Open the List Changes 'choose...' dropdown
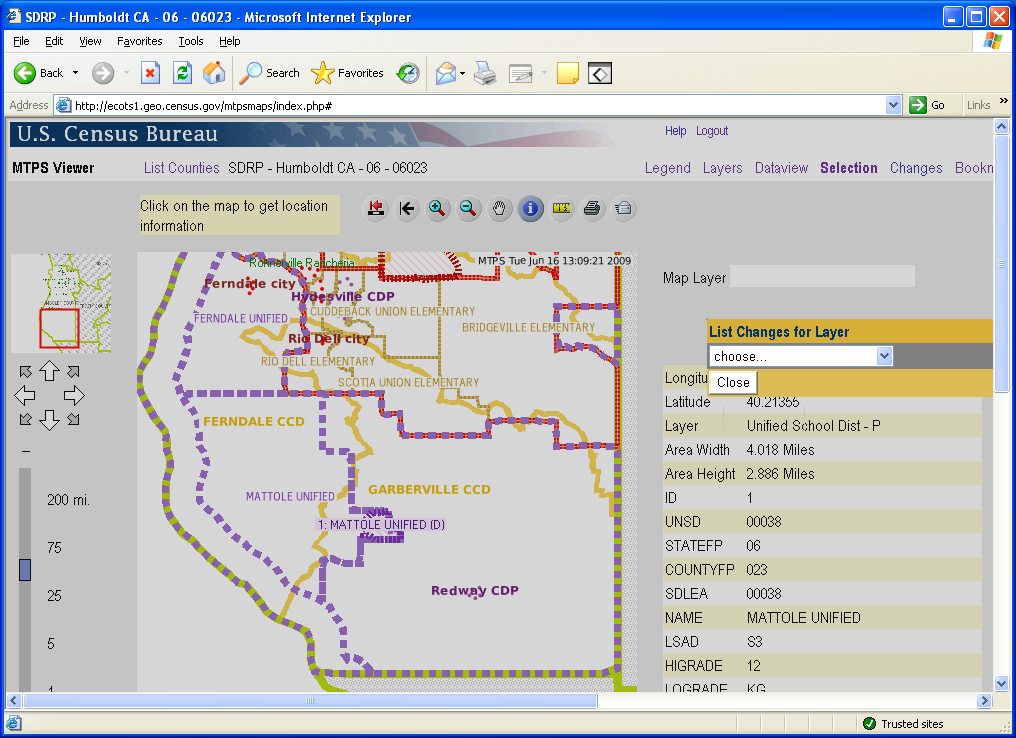The image size is (1016, 738). [x=800, y=356]
